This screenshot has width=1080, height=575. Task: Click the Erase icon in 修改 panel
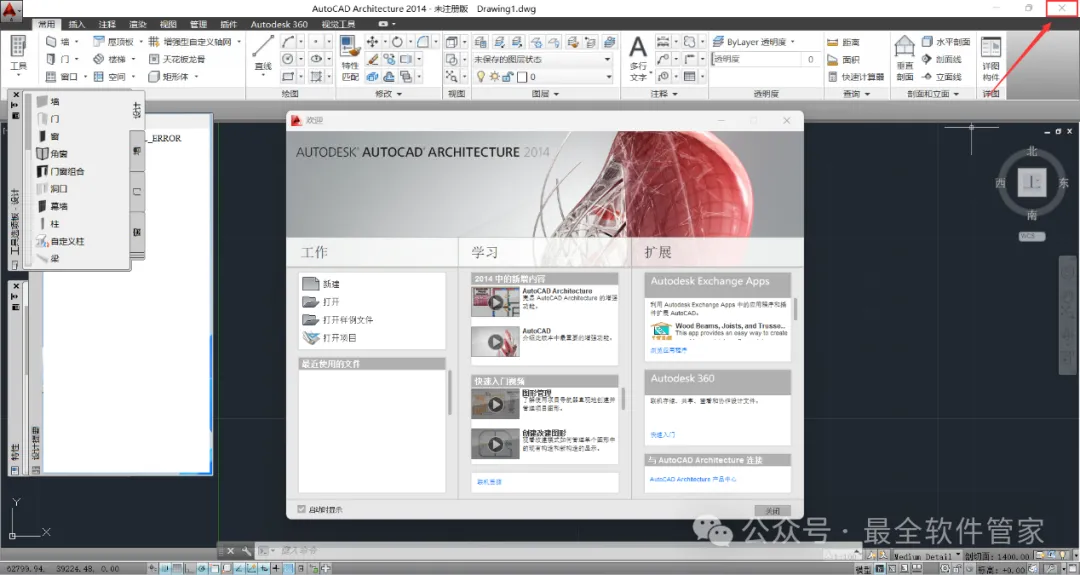tap(373, 59)
